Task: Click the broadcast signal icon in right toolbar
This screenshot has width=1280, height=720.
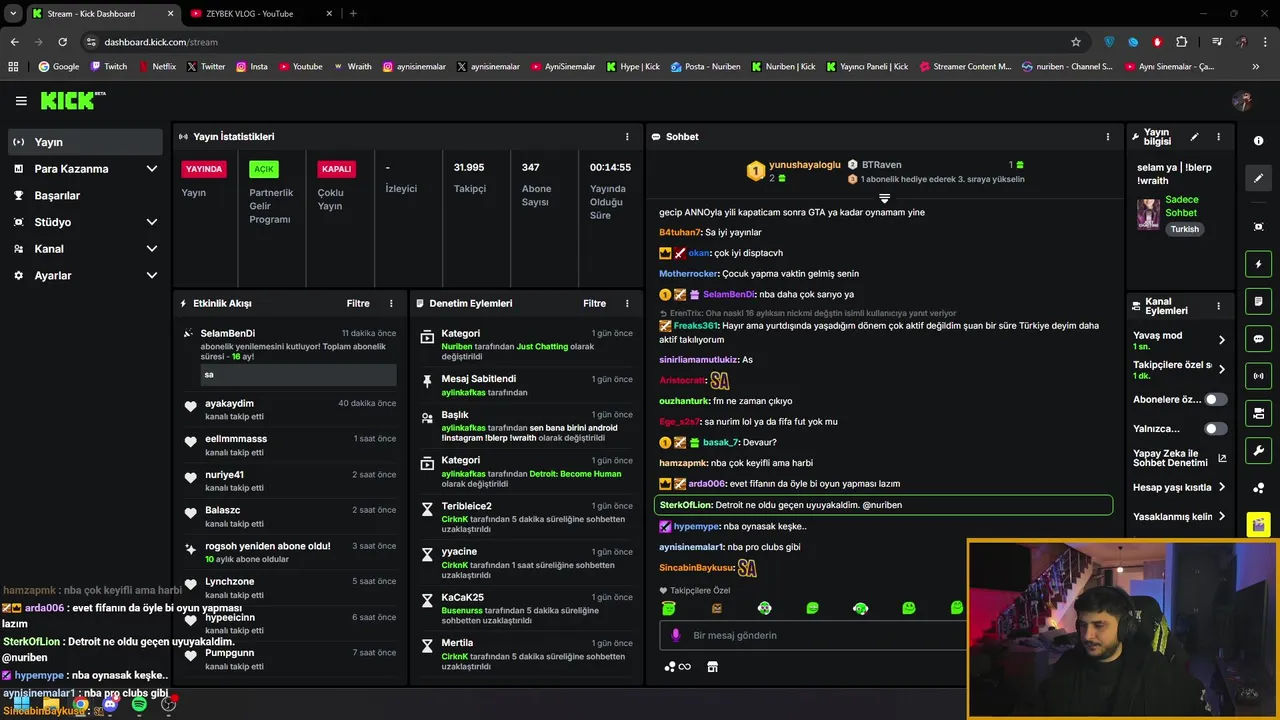Action: coord(1259,376)
